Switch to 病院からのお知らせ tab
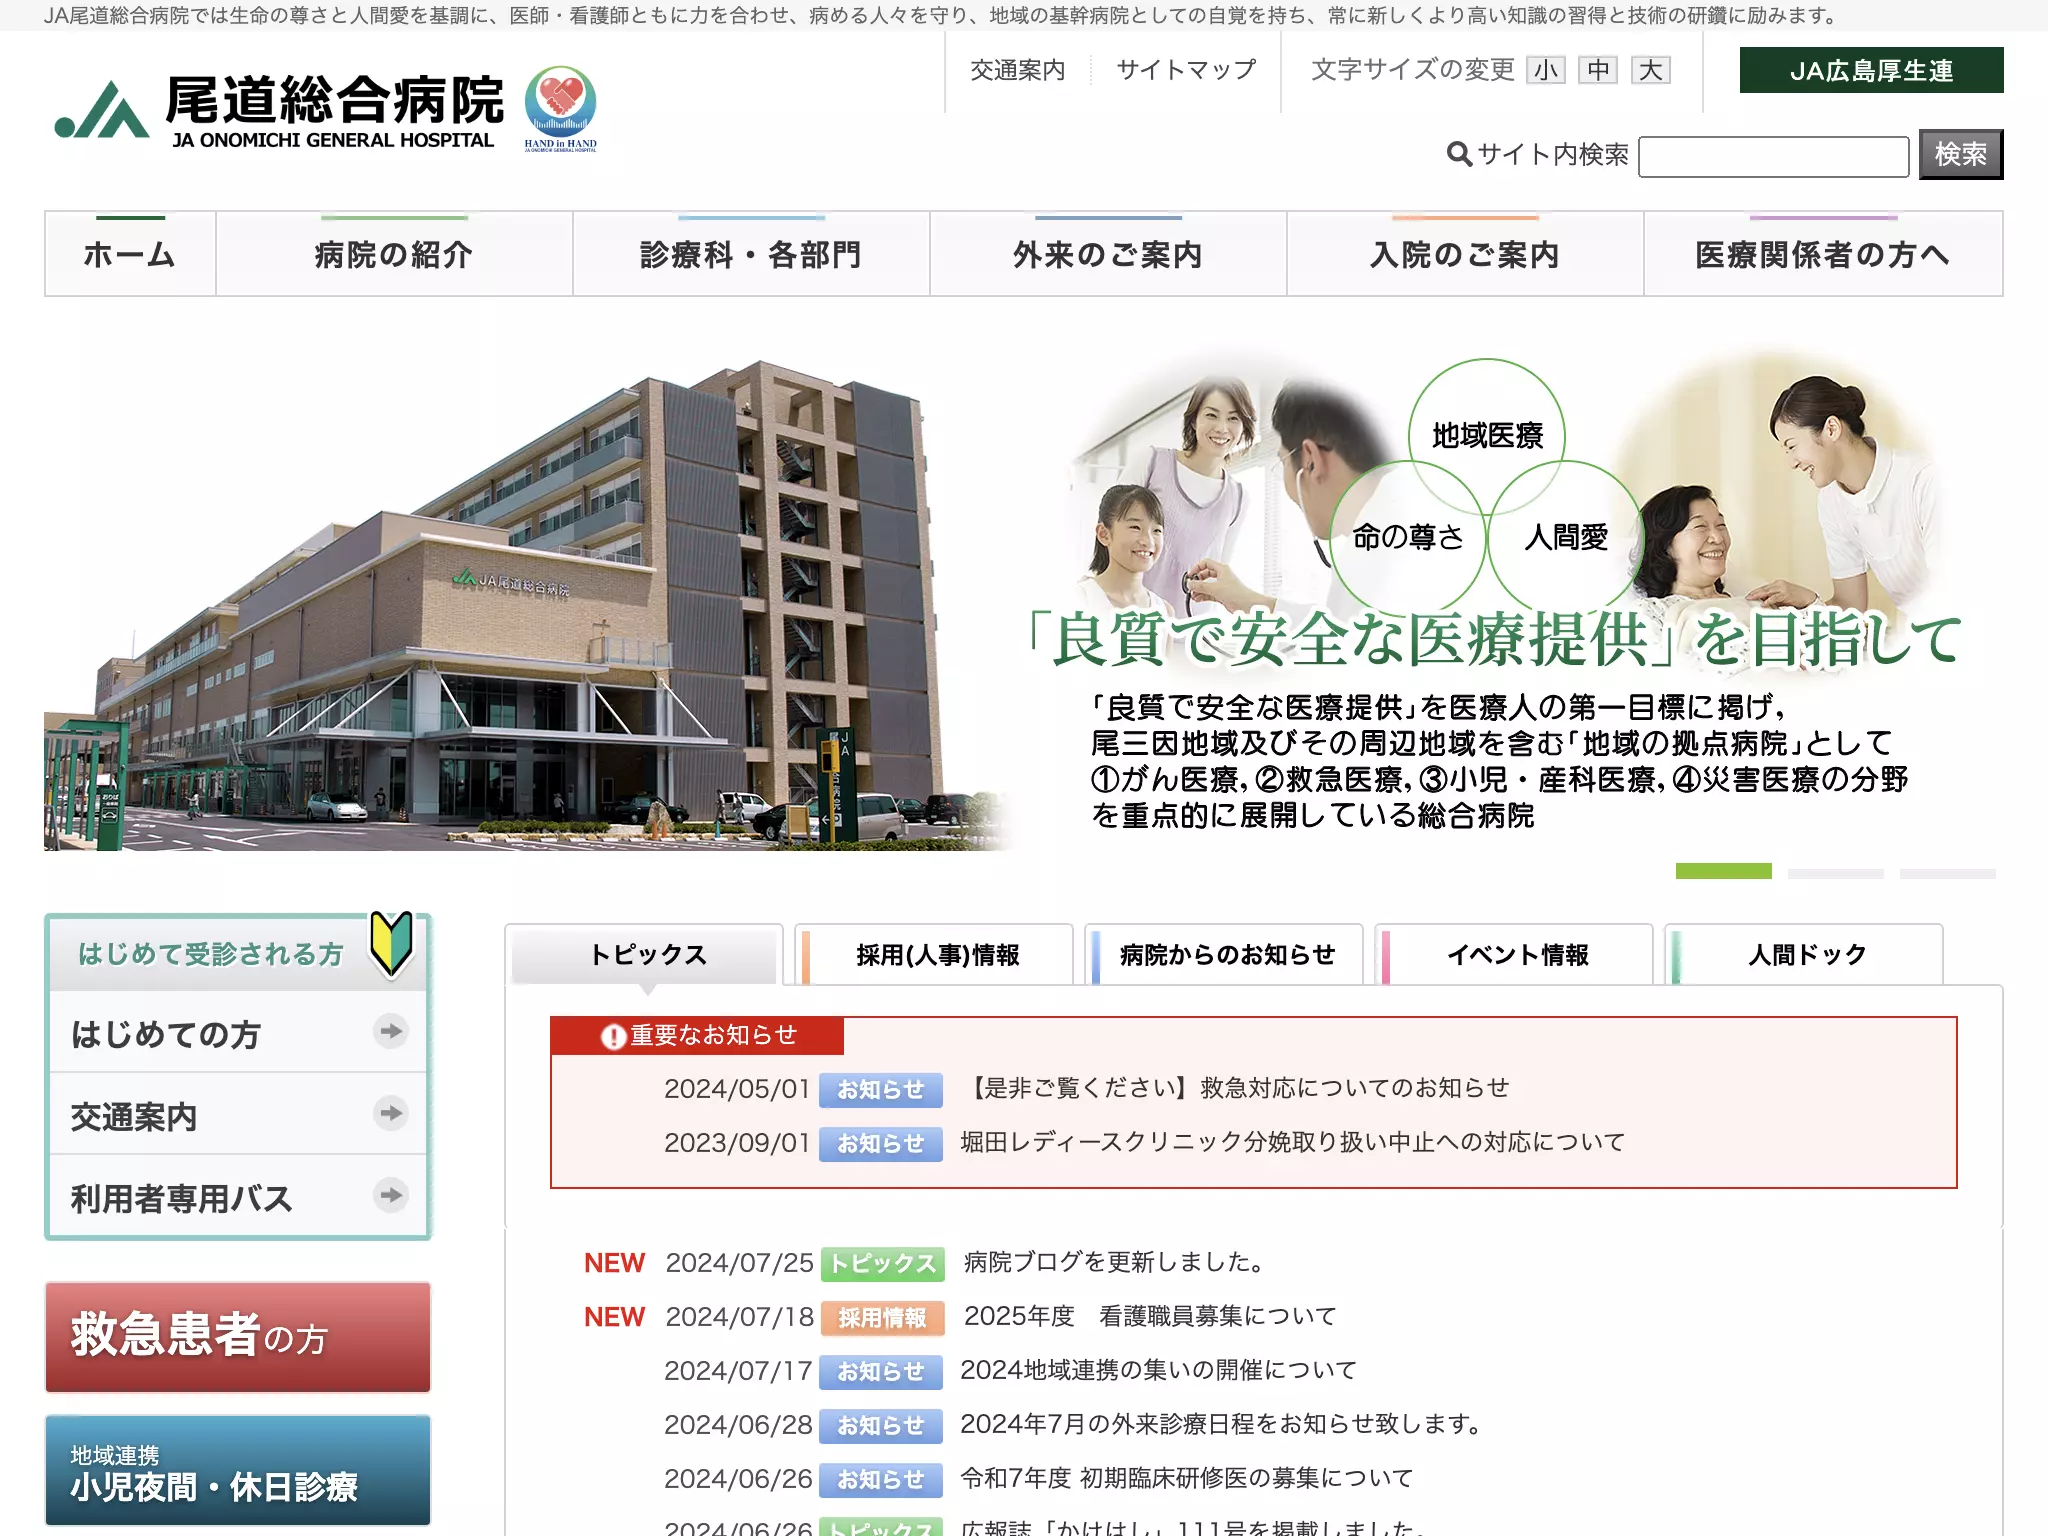The image size is (2048, 1536). tap(1225, 954)
